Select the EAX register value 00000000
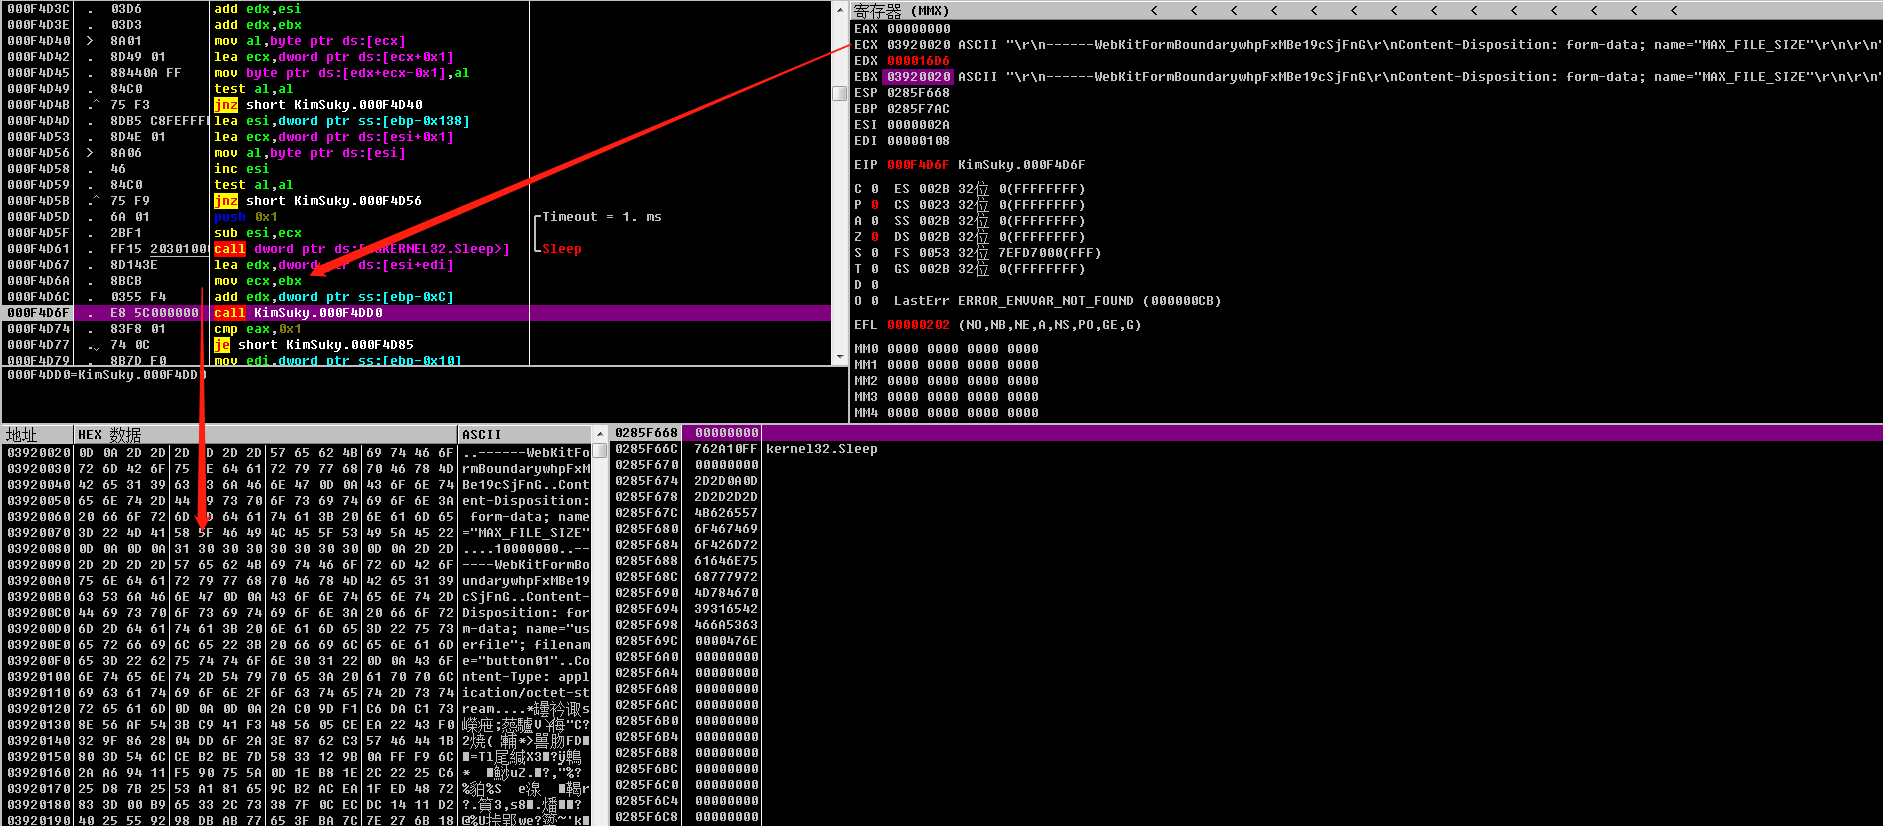 [919, 29]
